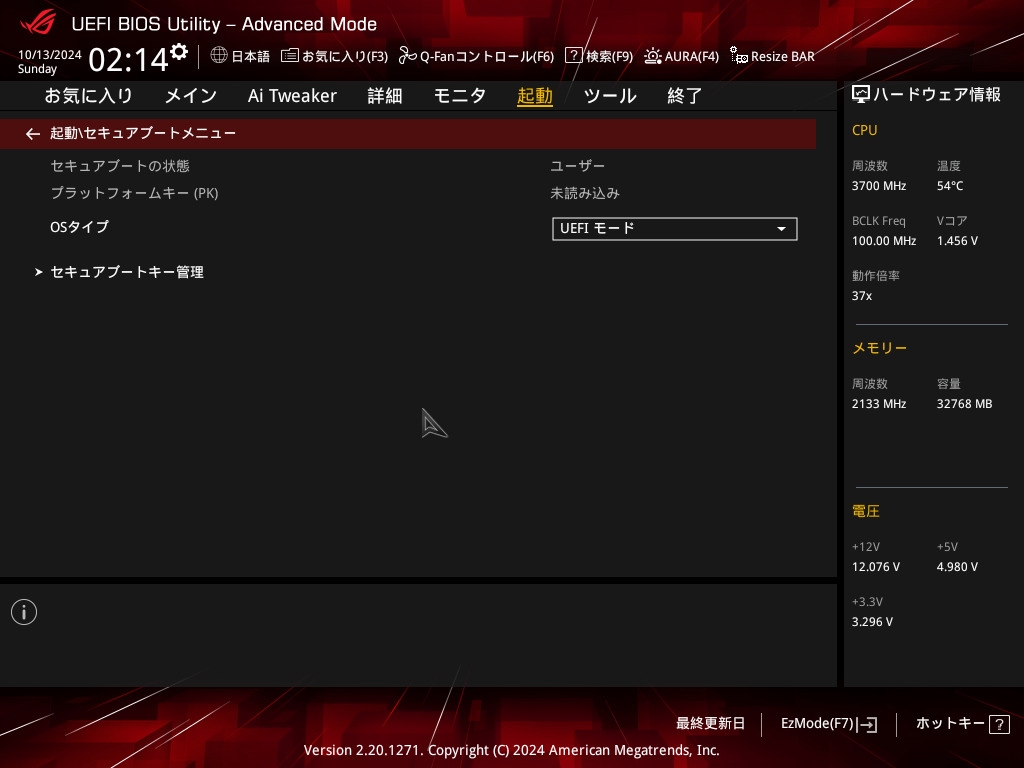Switch to お気に入り tab

pyautogui.click(x=89, y=96)
